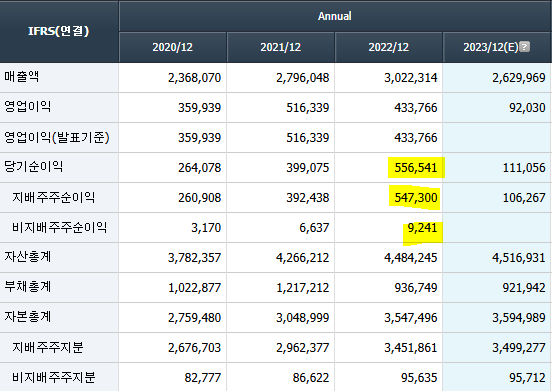Click the 264,078 net income value
The image size is (552, 391).
(x=200, y=168)
